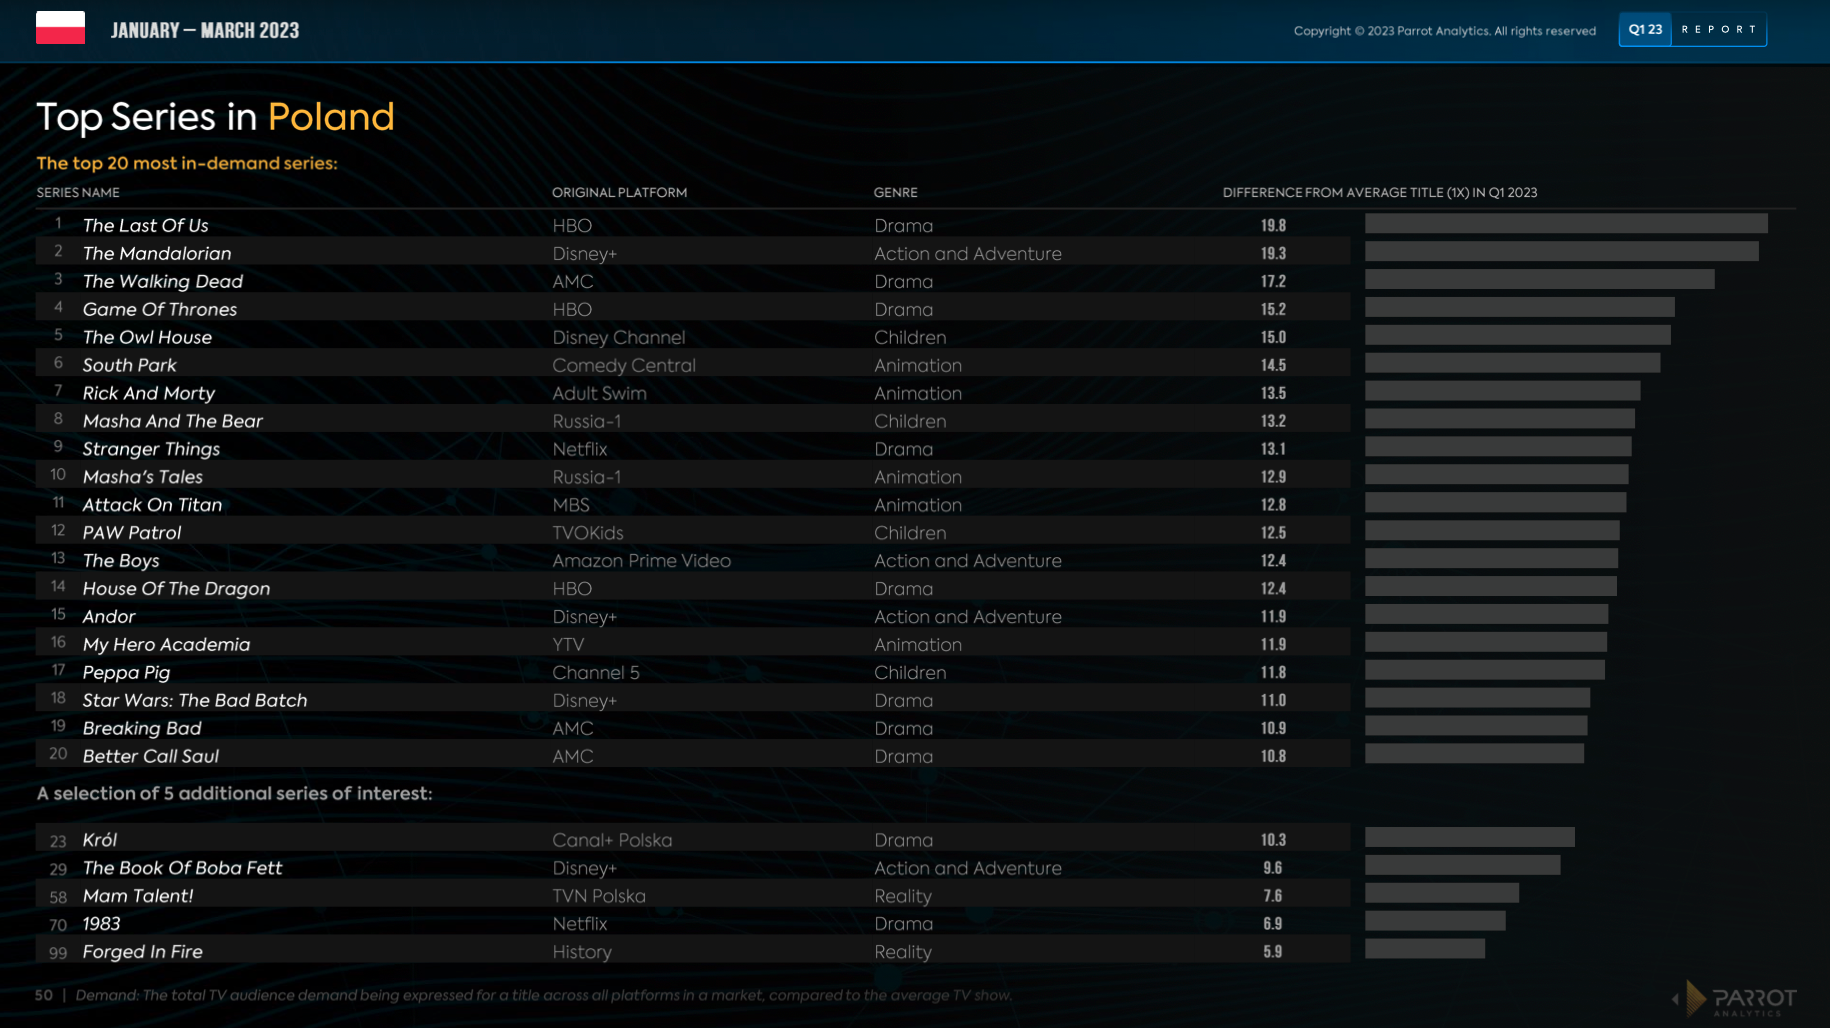Click the Poland flag icon

point(60,28)
